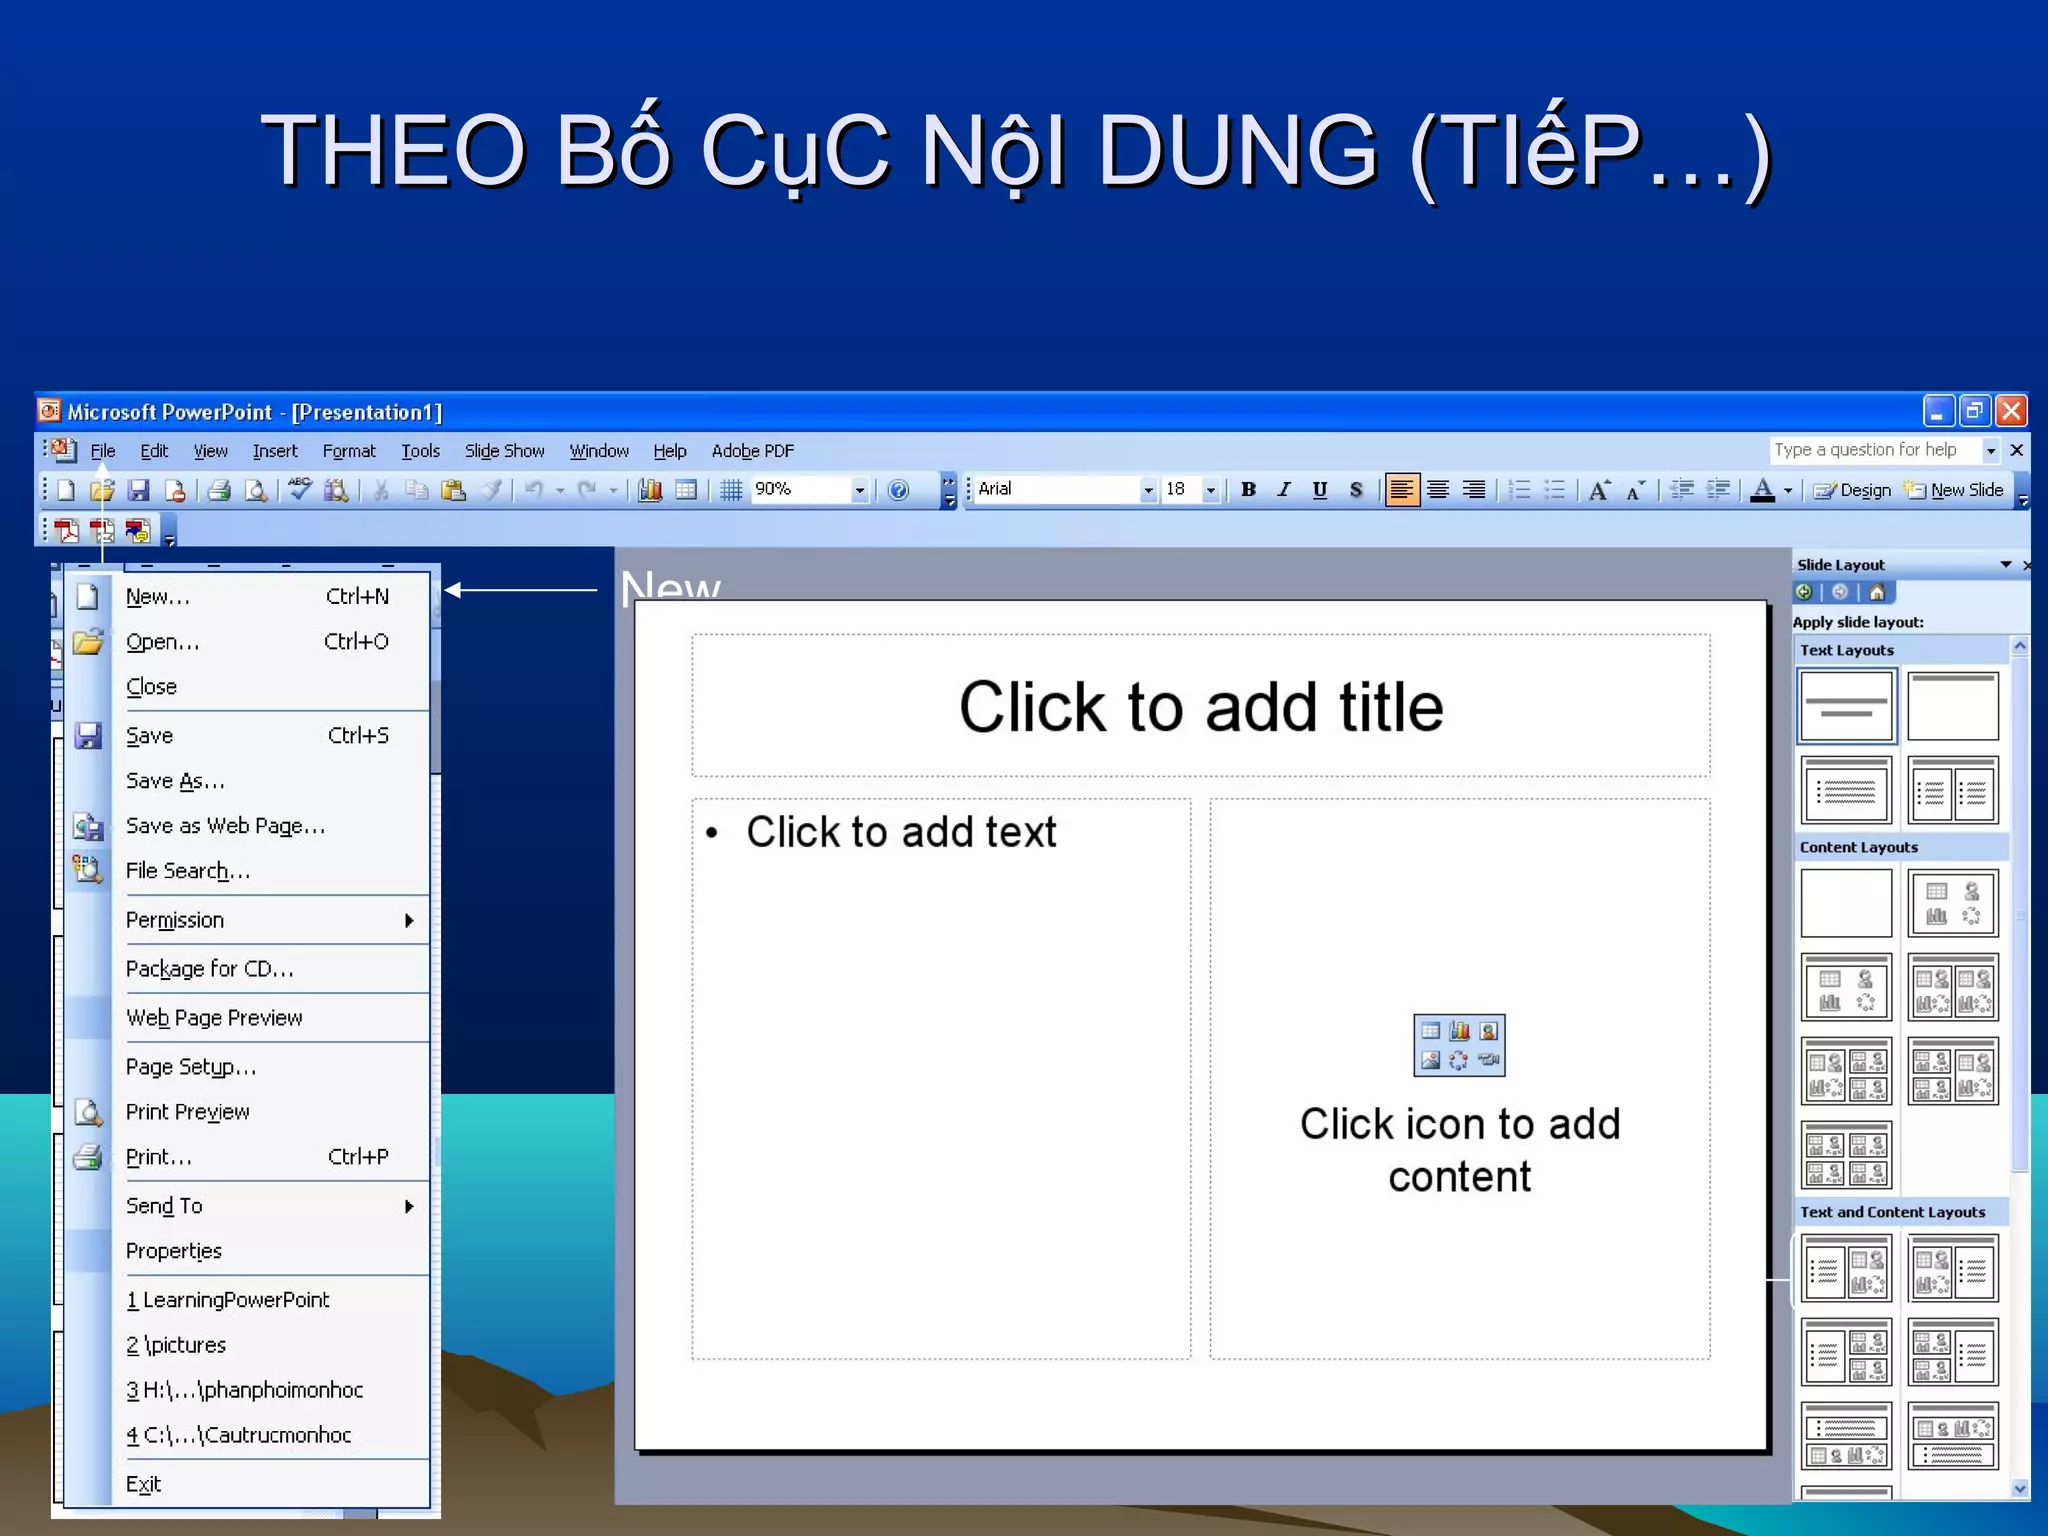Viewport: 2048px width, 1536px height.
Task: Click the New Slide button
Action: 1953,490
